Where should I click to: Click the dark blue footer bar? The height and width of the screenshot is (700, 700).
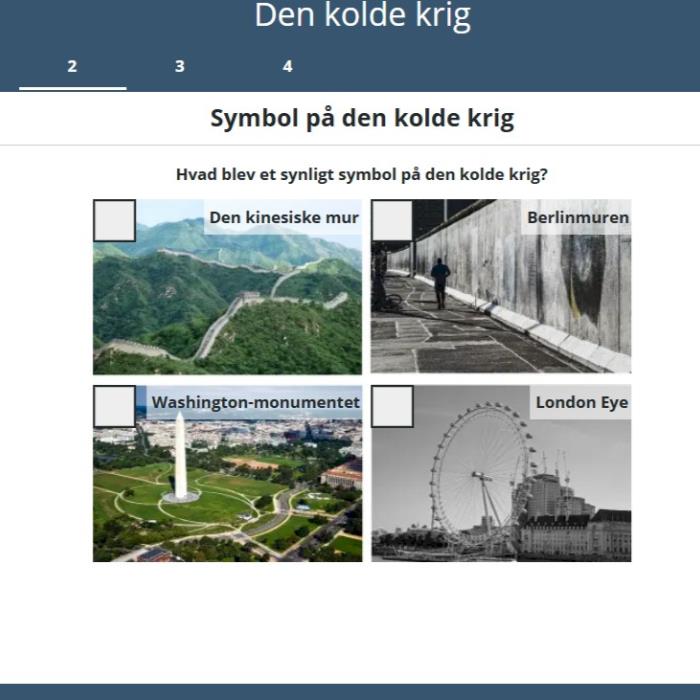click(x=350, y=691)
